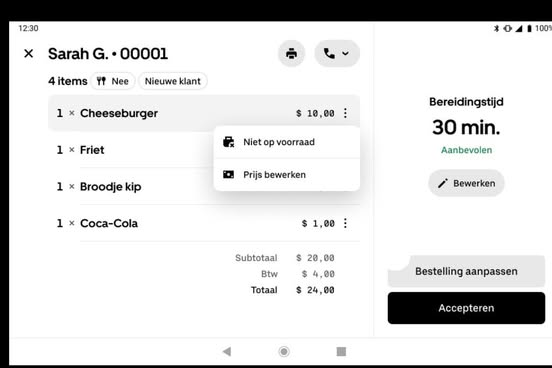Tap the Android recents square button
Viewport: 552px width, 368px height.
[x=341, y=351]
